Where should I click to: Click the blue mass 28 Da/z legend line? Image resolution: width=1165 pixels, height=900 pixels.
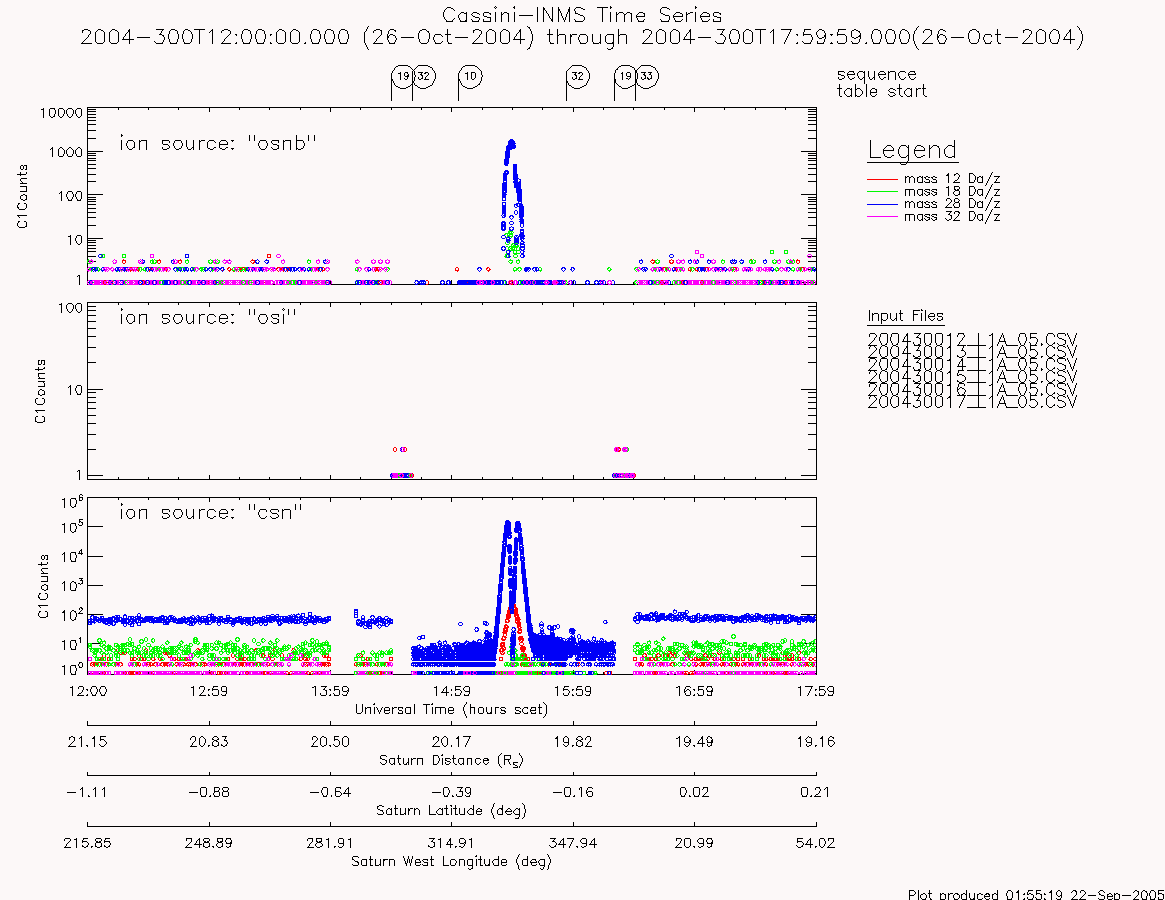(883, 204)
